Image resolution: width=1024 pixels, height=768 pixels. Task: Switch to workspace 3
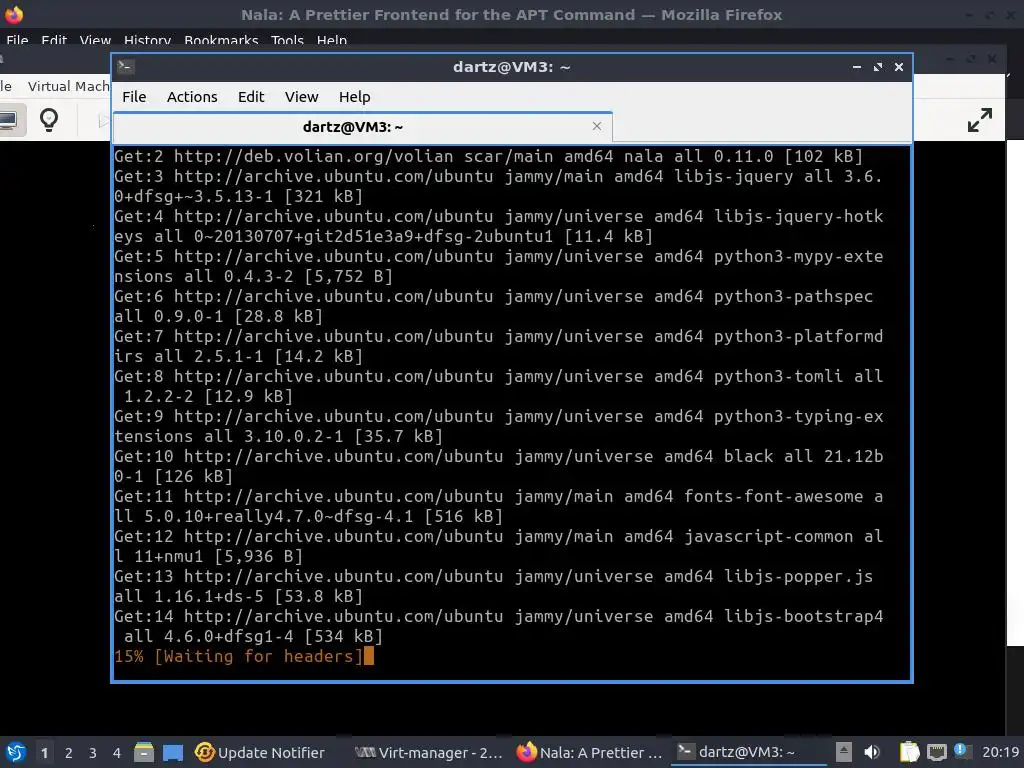click(93, 752)
